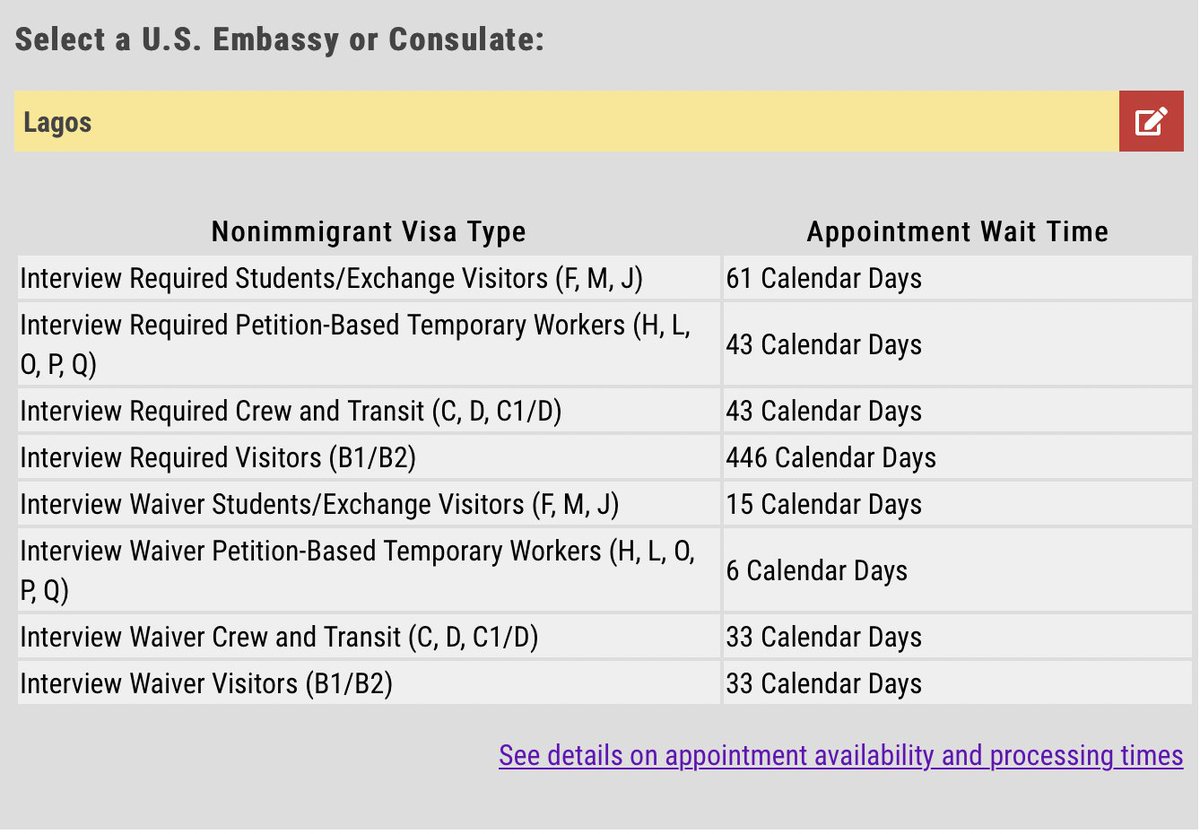Click 33 Calendar Days for Waiver Visitors
Screen dimensions: 1200x834
tap(824, 684)
